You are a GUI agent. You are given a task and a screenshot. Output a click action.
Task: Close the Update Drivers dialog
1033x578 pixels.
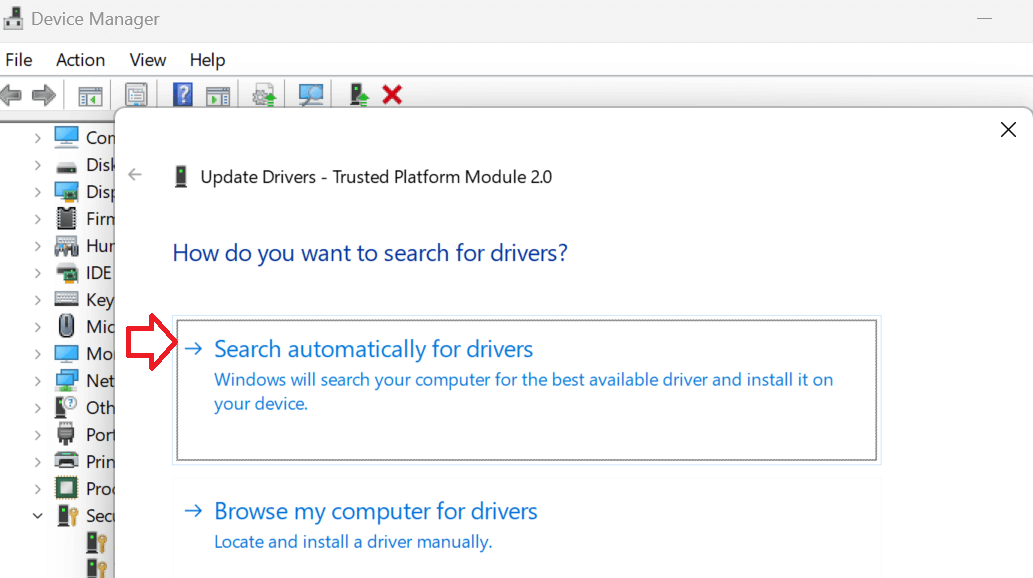click(1008, 130)
